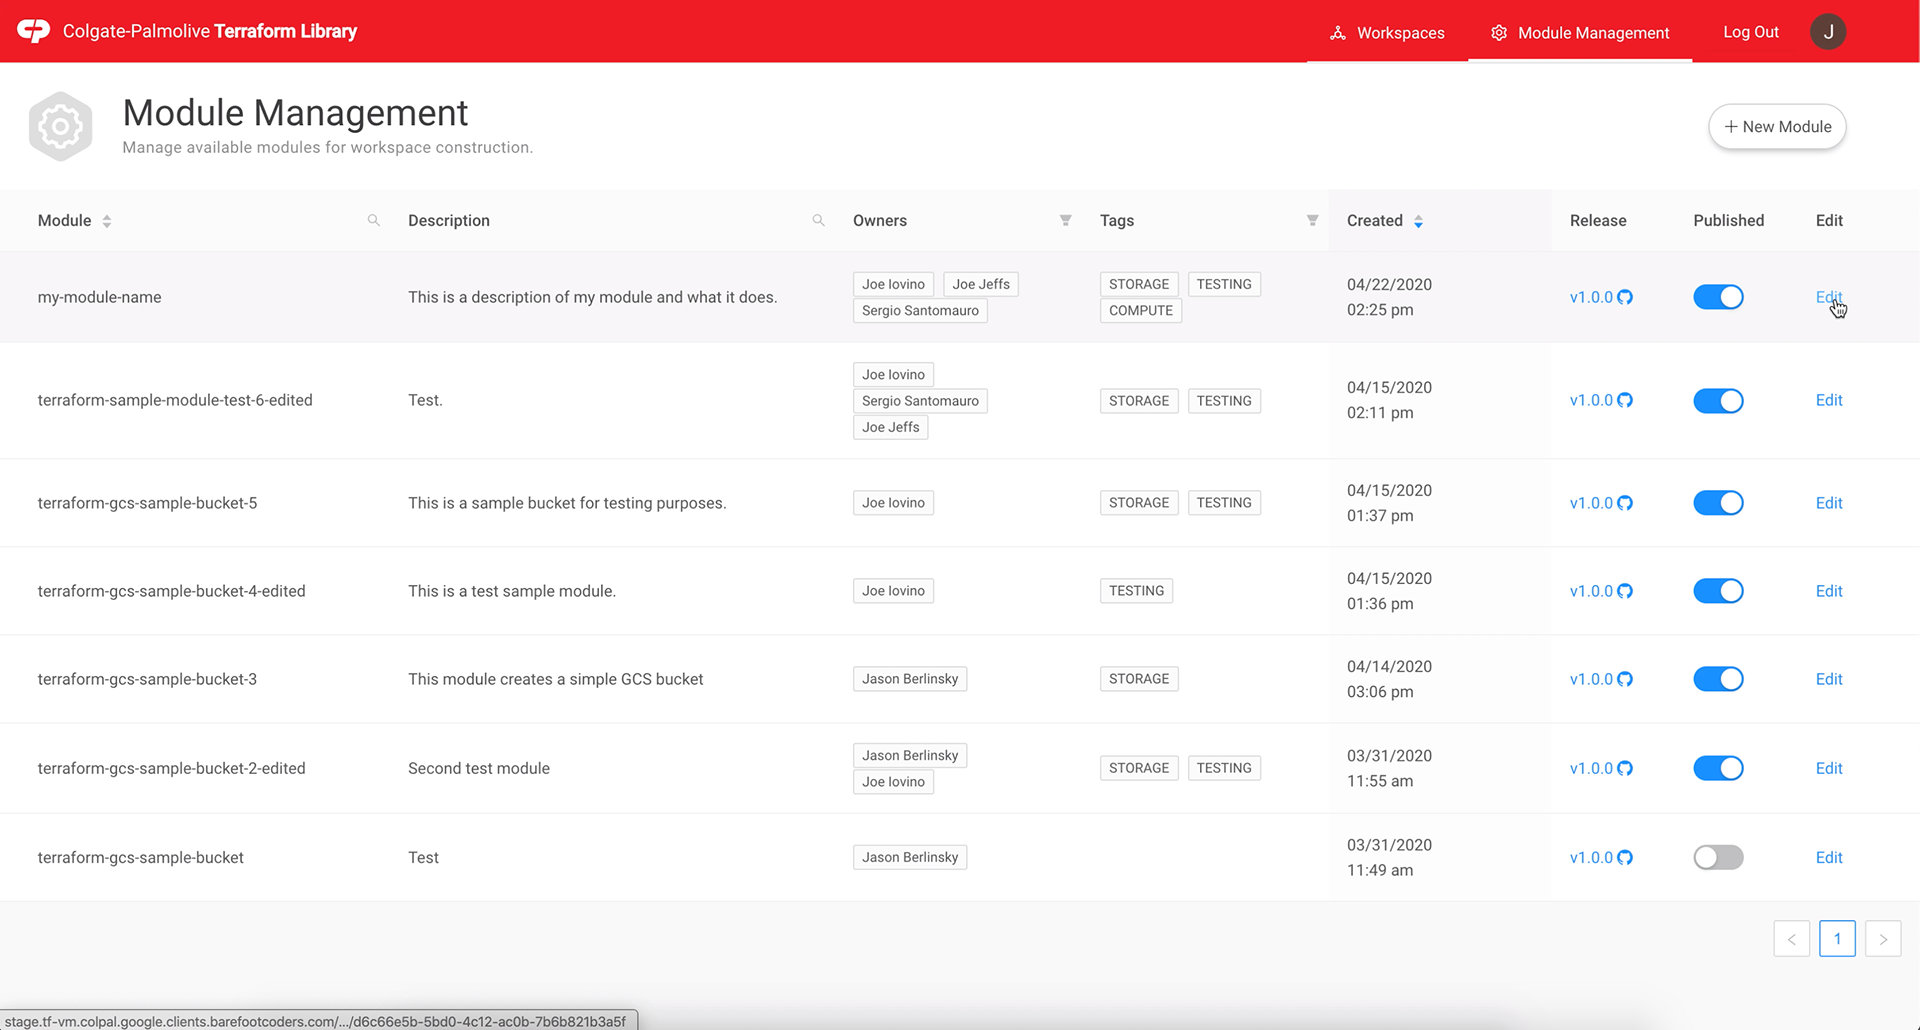Click the Colgate-Palmolive logo icon
The height and width of the screenshot is (1030, 1920).
(33, 31)
